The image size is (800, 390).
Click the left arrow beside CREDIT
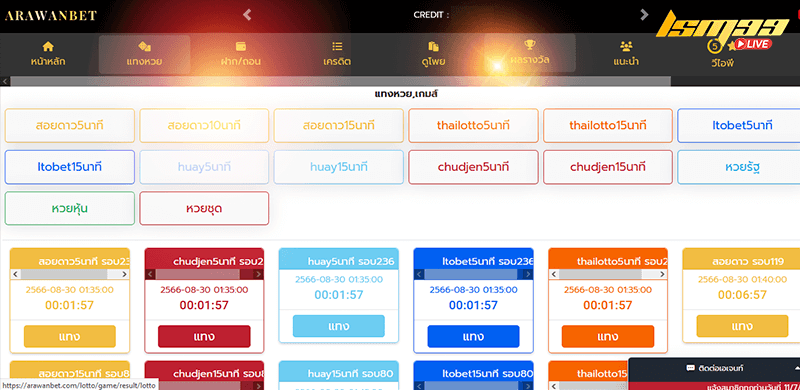(x=247, y=15)
